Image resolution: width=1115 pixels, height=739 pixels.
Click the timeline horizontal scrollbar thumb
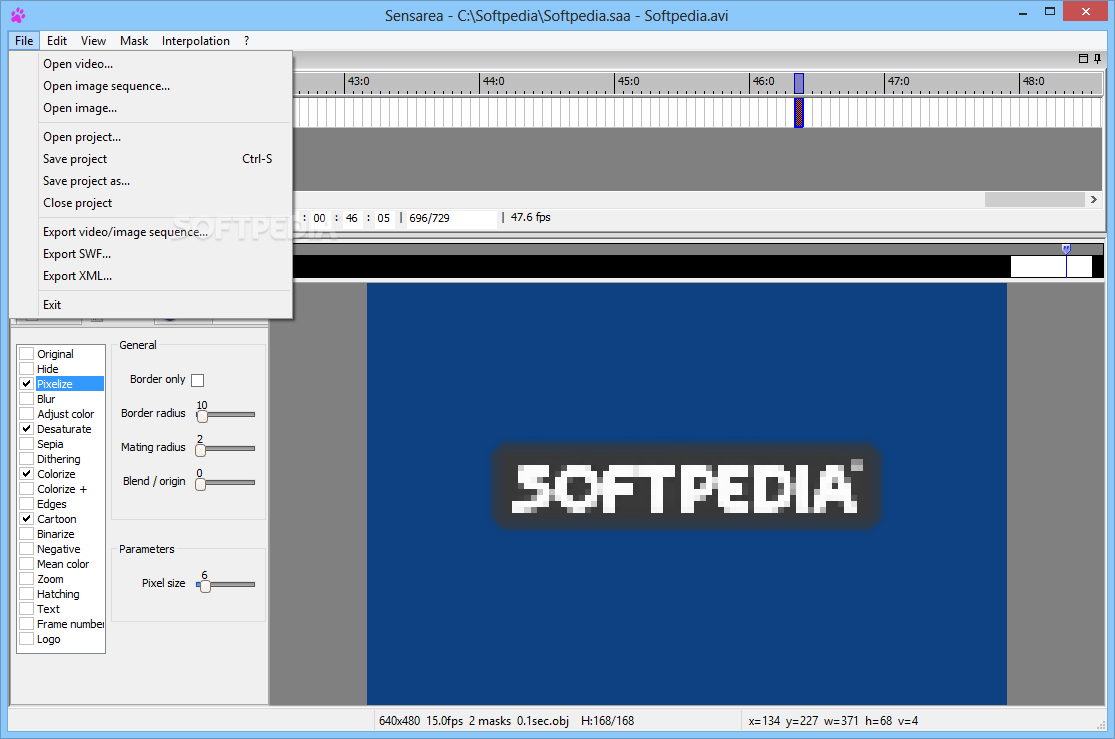pos(1035,200)
